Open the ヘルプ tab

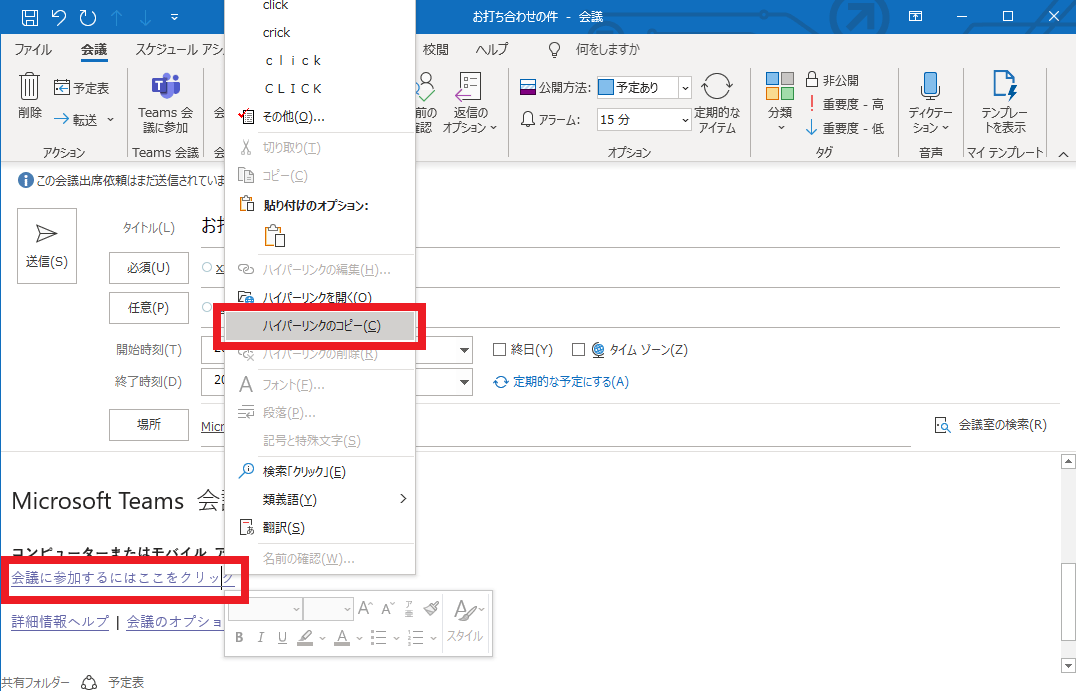(492, 49)
